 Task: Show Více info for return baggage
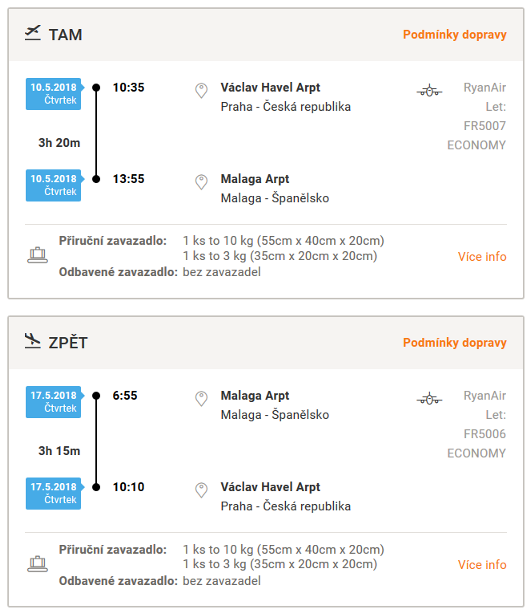click(x=482, y=565)
